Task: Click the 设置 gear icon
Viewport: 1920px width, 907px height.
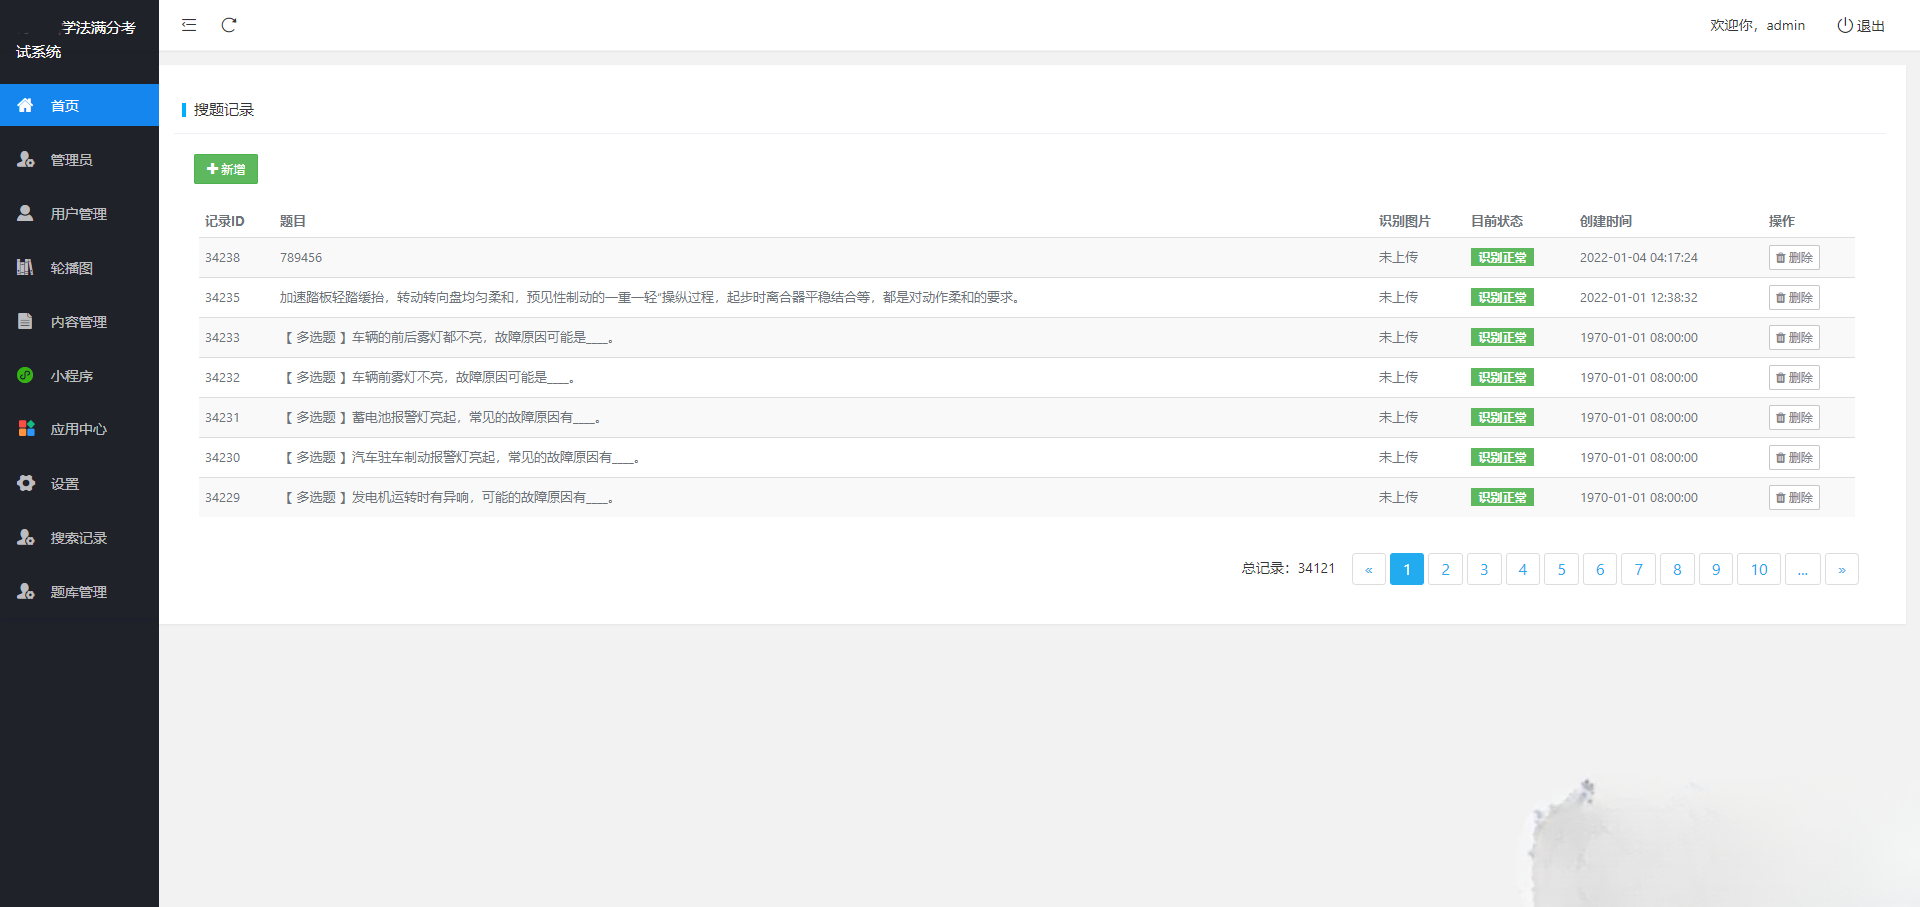Action: (26, 483)
